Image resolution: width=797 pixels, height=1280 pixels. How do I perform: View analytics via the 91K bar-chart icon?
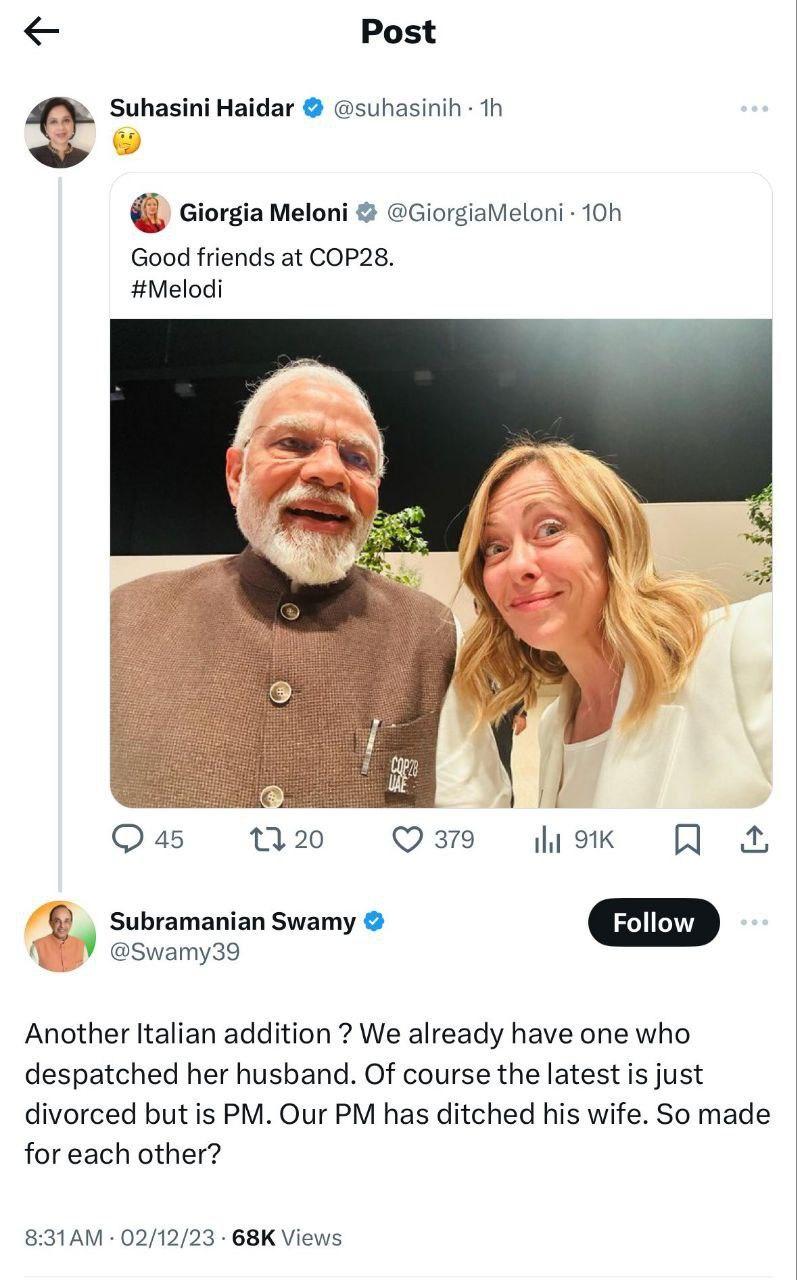coord(547,840)
